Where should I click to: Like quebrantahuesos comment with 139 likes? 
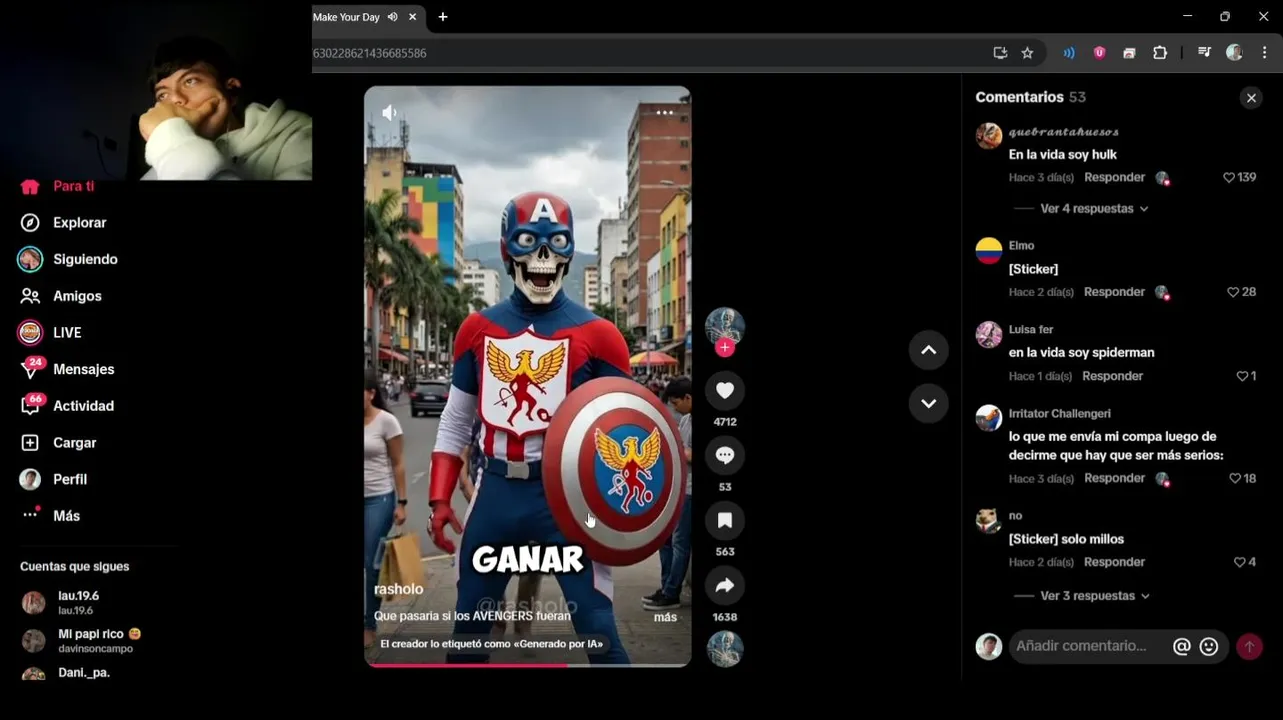(1229, 177)
